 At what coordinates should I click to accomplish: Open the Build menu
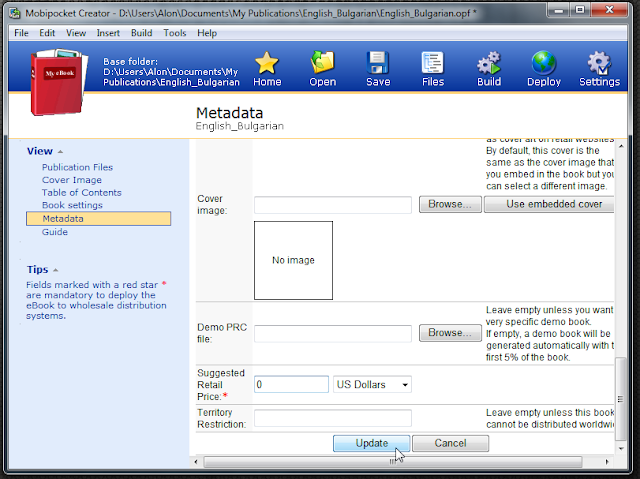142,33
